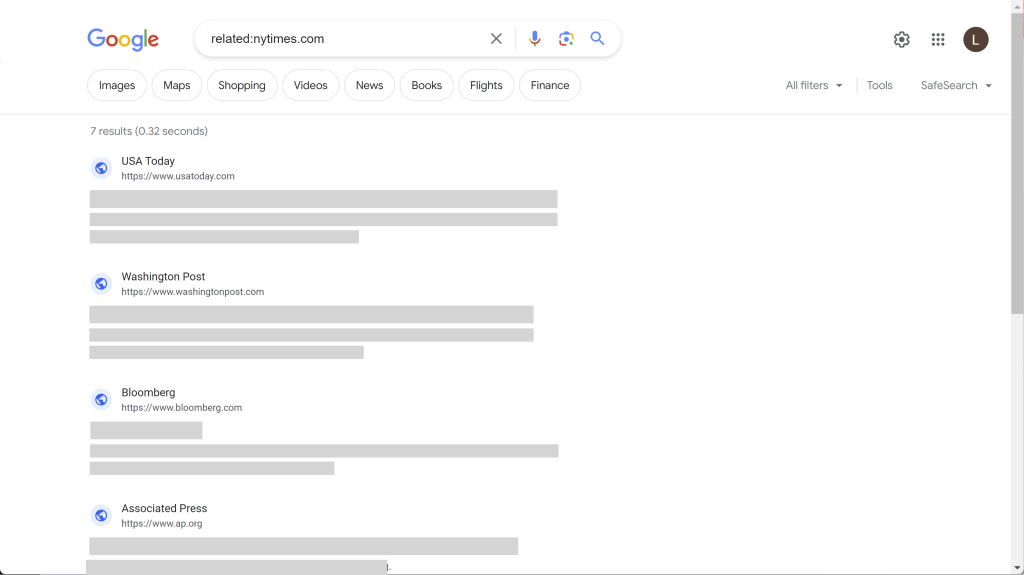Viewport: 1024px width, 575px height.
Task: Open the Tools options
Action: [x=879, y=85]
